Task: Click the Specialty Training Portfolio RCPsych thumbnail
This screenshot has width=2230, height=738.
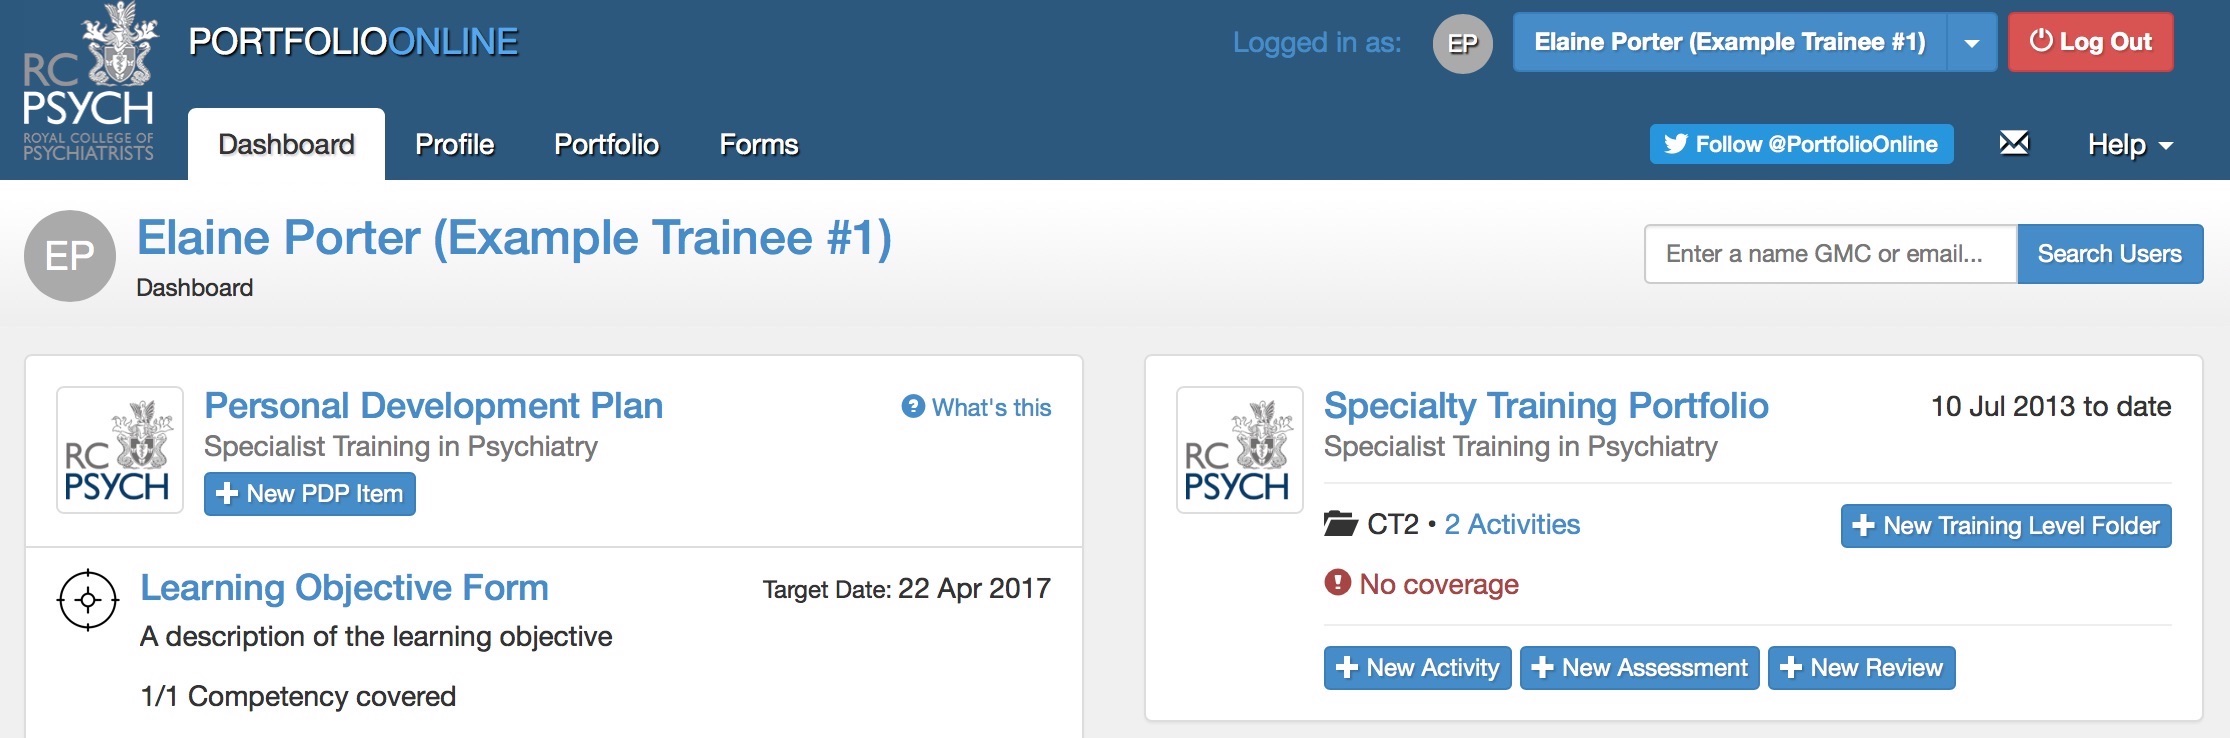Action: click(x=1240, y=450)
